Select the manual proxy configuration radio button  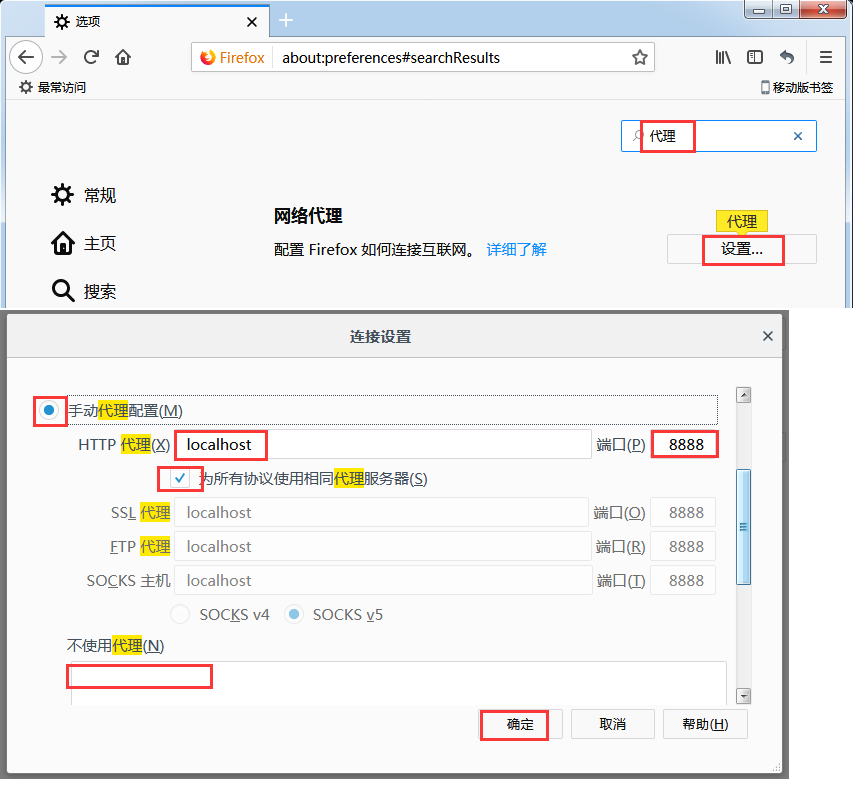[49, 410]
